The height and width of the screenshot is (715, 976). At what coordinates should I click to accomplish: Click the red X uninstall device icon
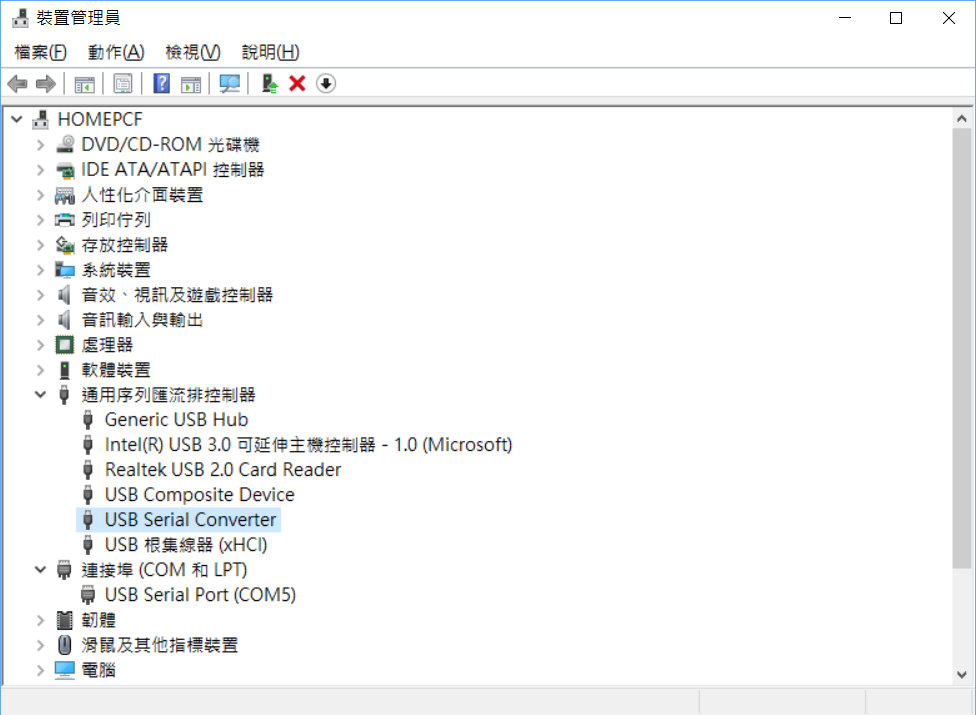[297, 84]
